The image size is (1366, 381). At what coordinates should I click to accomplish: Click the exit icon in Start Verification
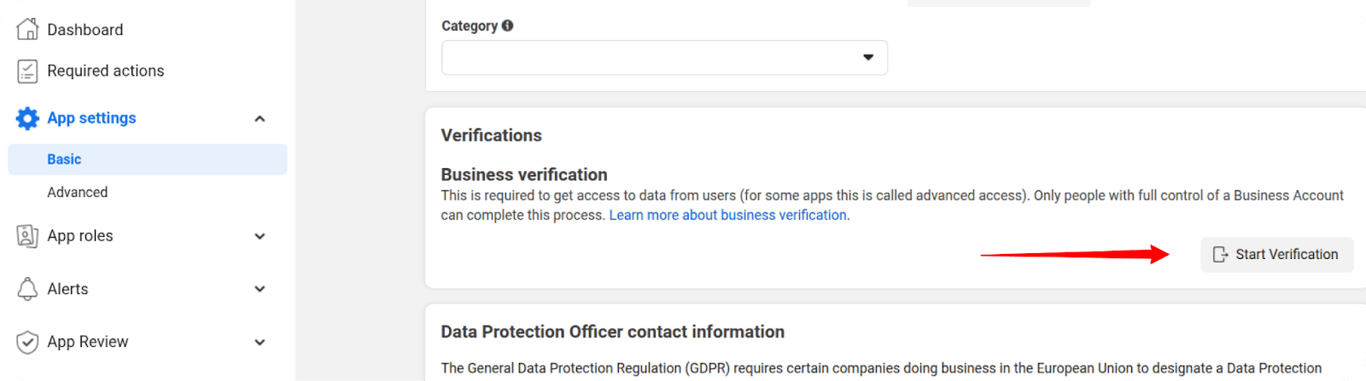coord(1220,254)
